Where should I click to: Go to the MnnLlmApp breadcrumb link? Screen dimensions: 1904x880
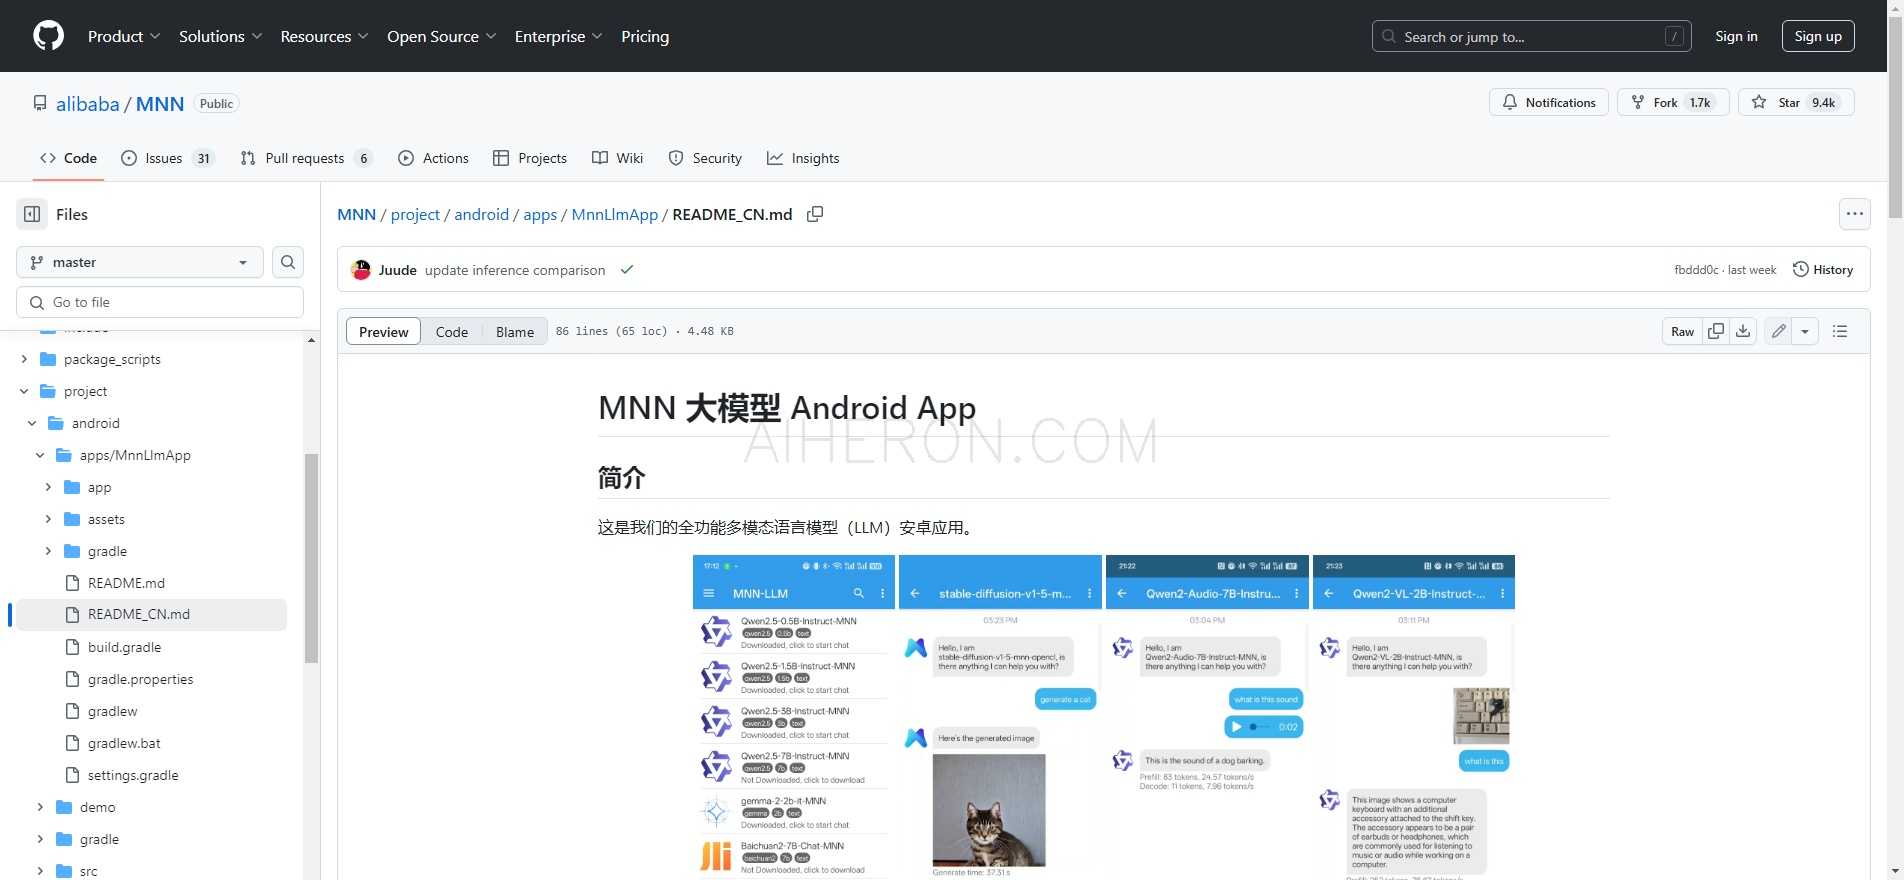point(615,214)
